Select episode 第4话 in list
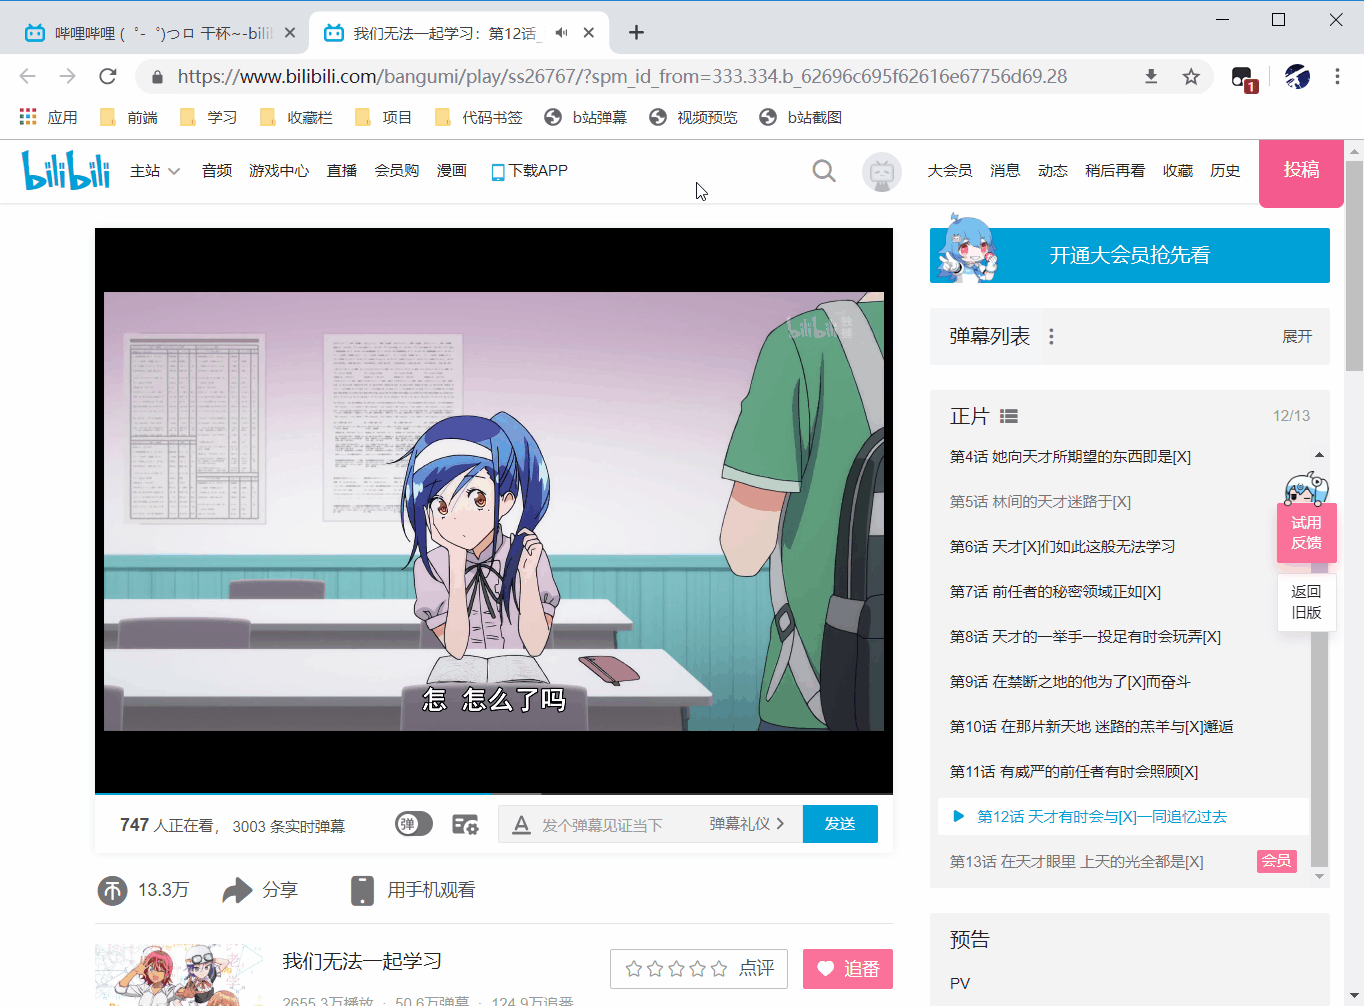The image size is (1364, 1006). pyautogui.click(x=1070, y=457)
